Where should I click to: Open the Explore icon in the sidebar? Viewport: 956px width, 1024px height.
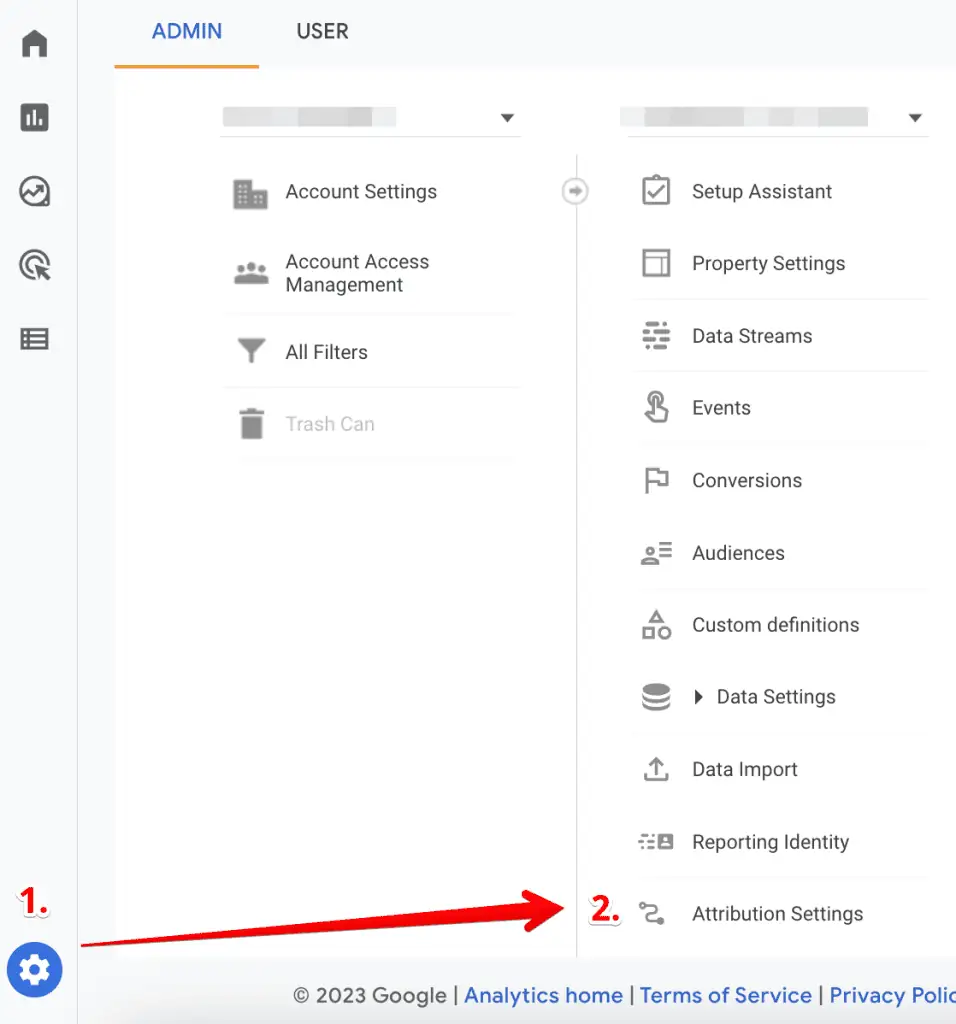click(x=35, y=192)
